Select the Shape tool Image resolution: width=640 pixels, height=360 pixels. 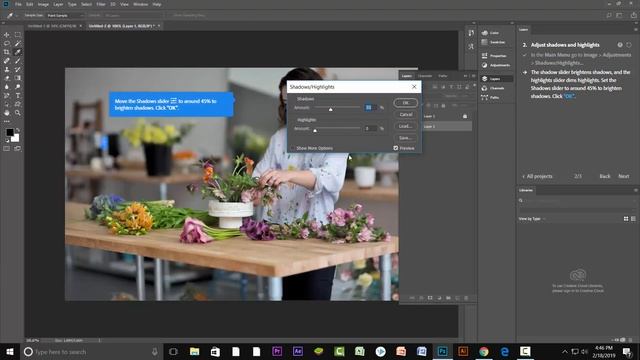point(18,104)
